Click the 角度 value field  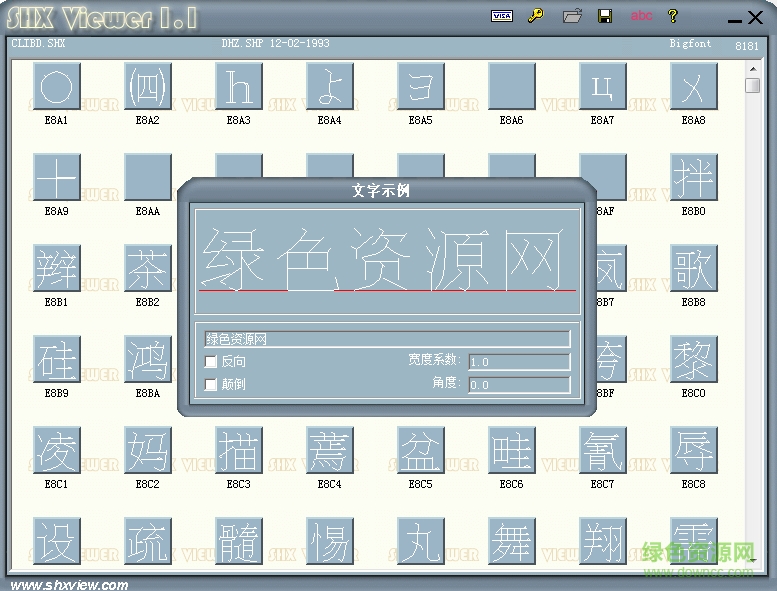[x=519, y=385]
